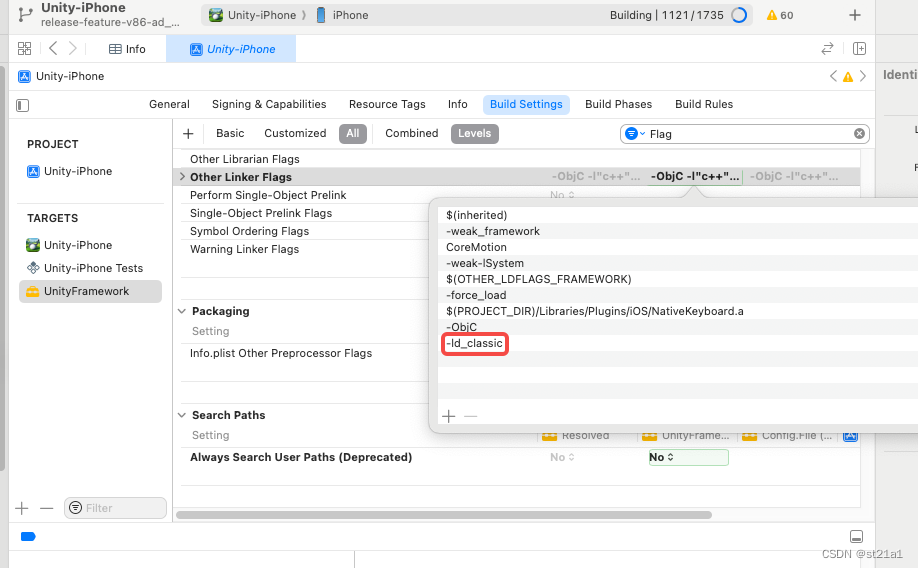Select the Unity-iPhone scheme in toolbar
Screen dimensions: 918x568
coord(253,15)
